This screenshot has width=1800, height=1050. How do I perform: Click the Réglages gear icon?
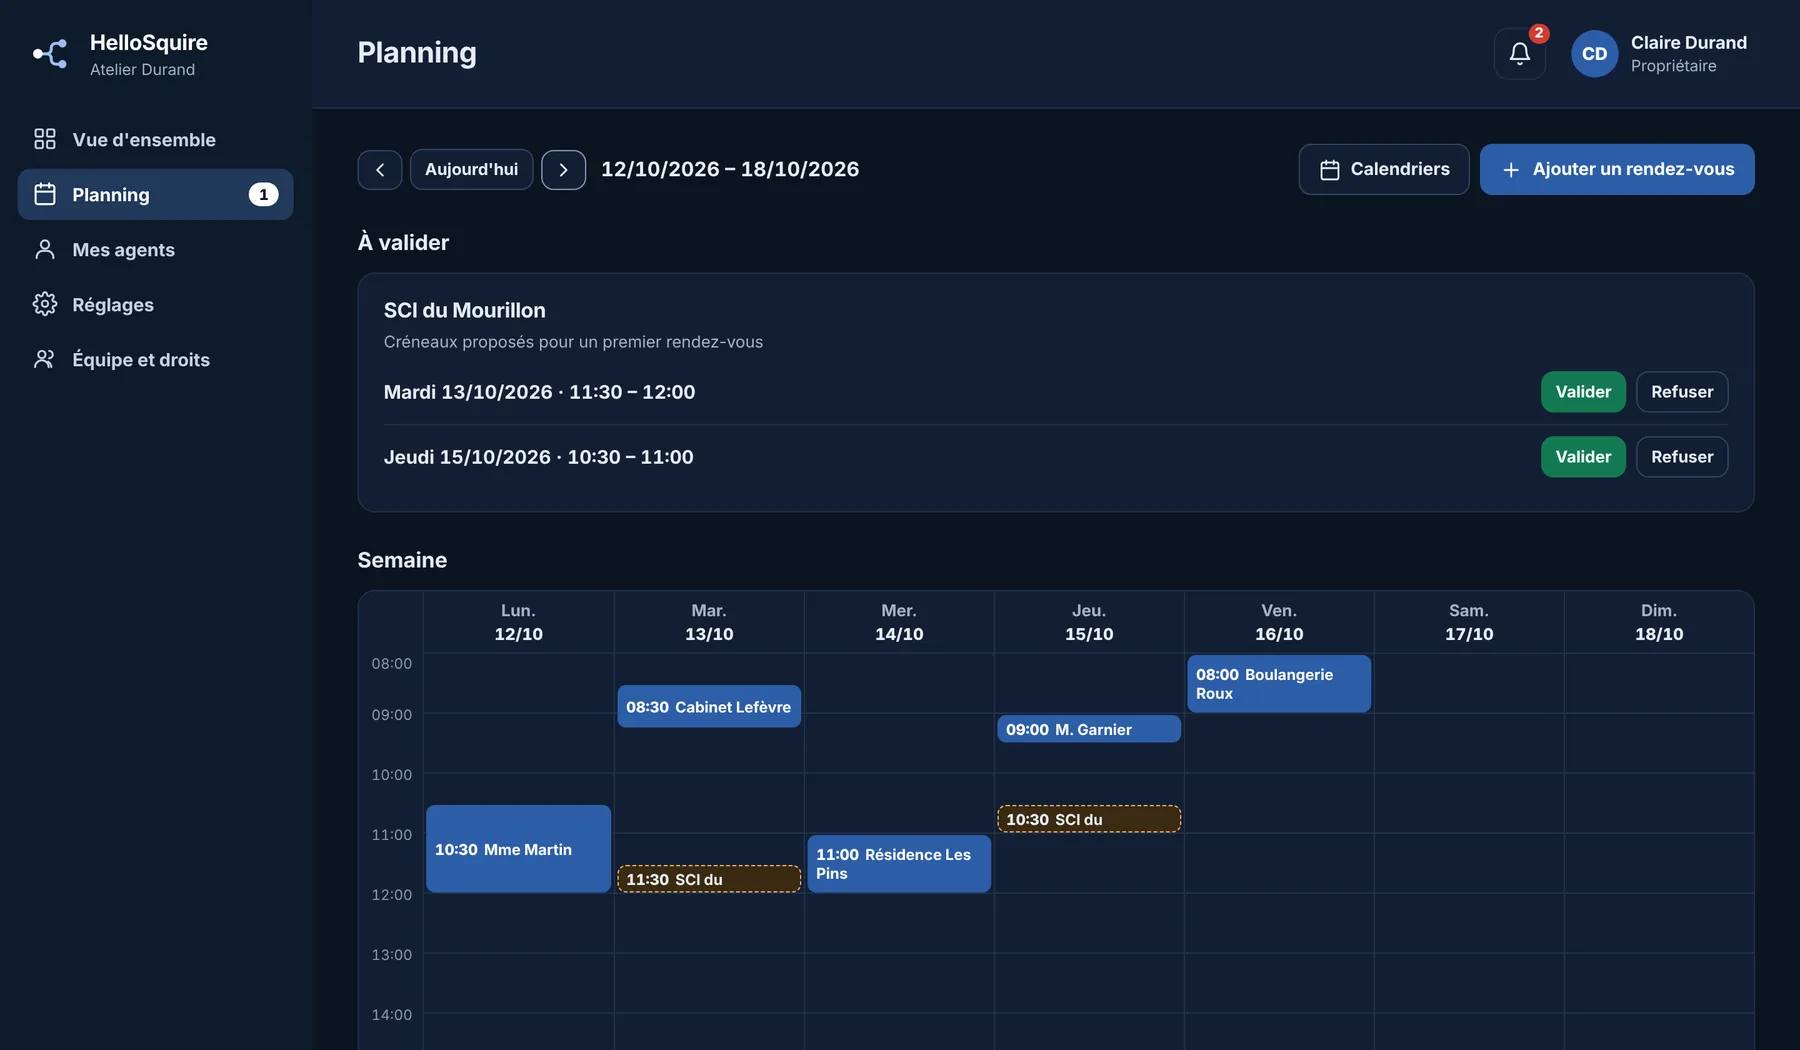coord(45,304)
